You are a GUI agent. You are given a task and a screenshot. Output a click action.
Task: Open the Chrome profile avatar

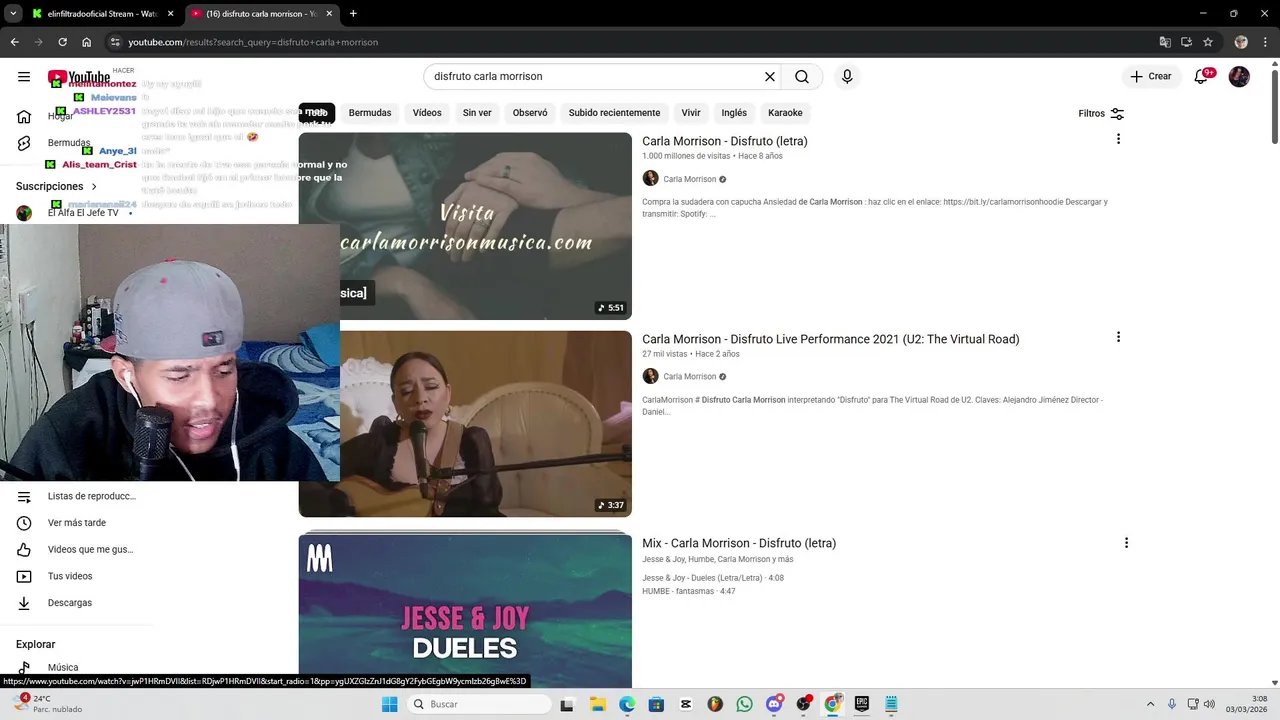coord(1241,42)
